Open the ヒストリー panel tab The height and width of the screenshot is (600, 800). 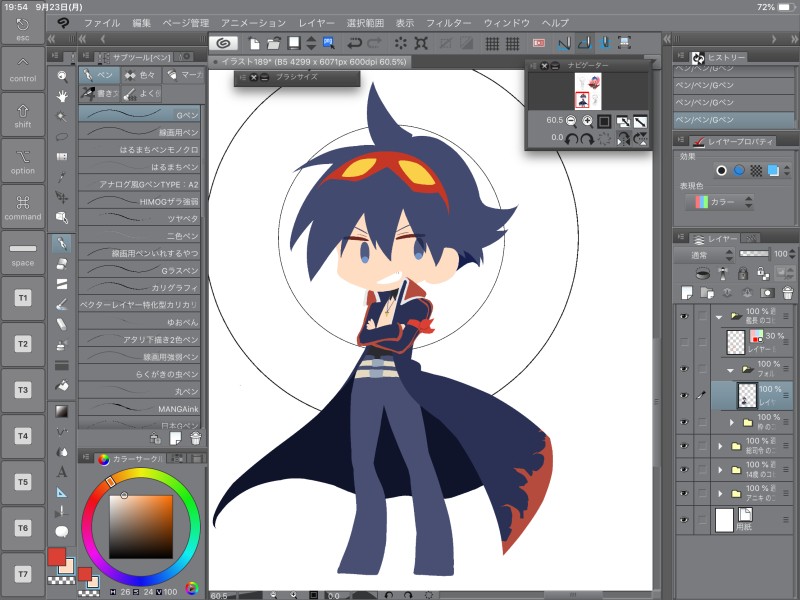click(x=719, y=58)
